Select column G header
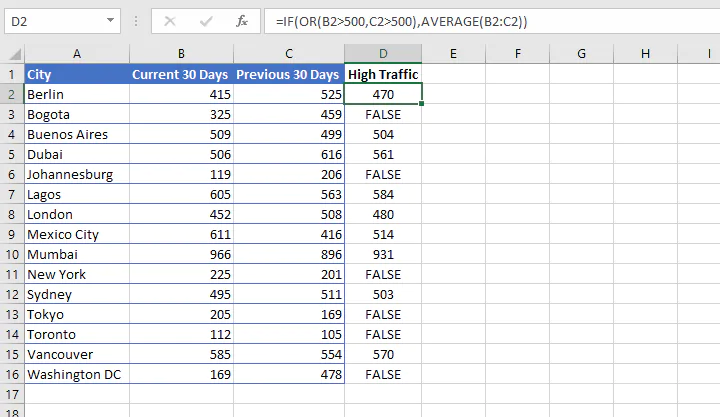This screenshot has height=417, width=720. tap(581, 54)
